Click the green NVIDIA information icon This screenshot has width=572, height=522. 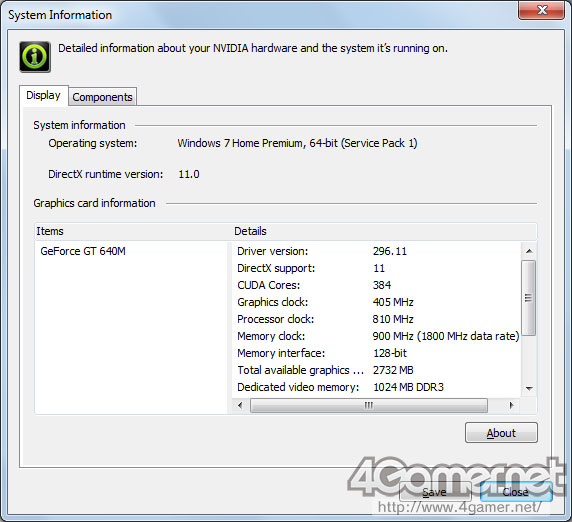(35, 57)
